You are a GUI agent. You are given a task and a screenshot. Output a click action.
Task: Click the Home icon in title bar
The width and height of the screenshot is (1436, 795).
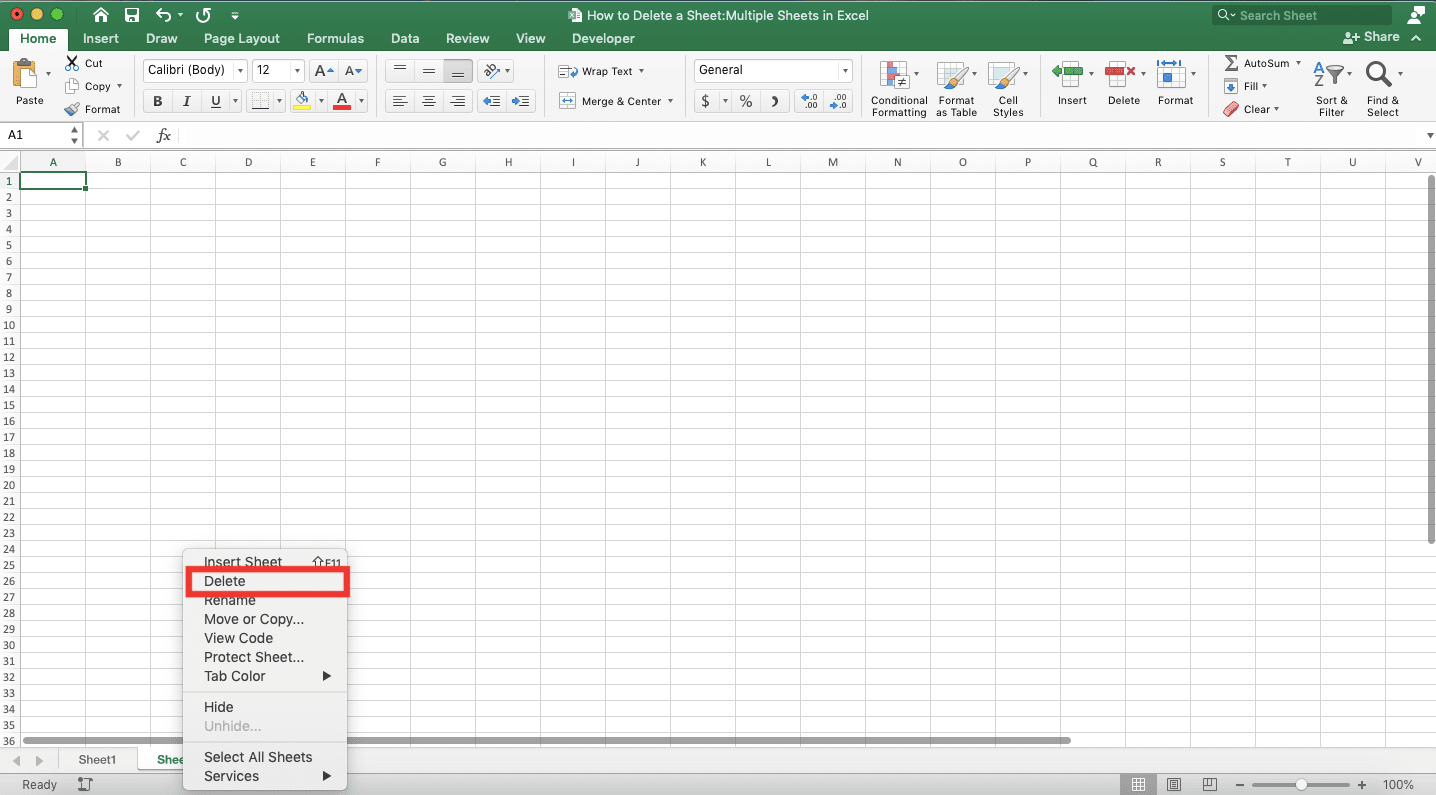tap(100, 15)
